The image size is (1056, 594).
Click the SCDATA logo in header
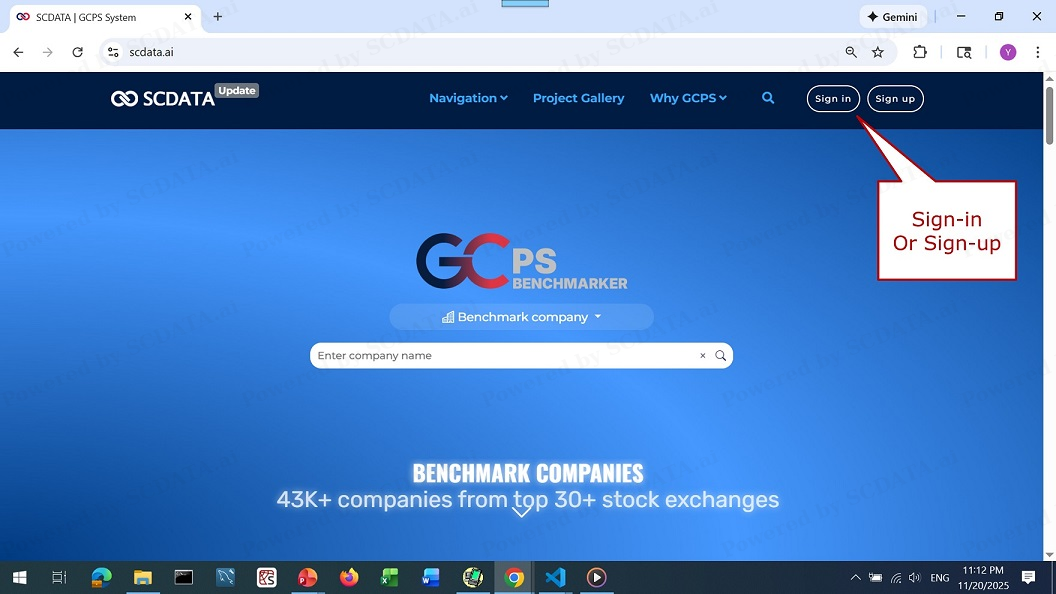pyautogui.click(x=163, y=98)
